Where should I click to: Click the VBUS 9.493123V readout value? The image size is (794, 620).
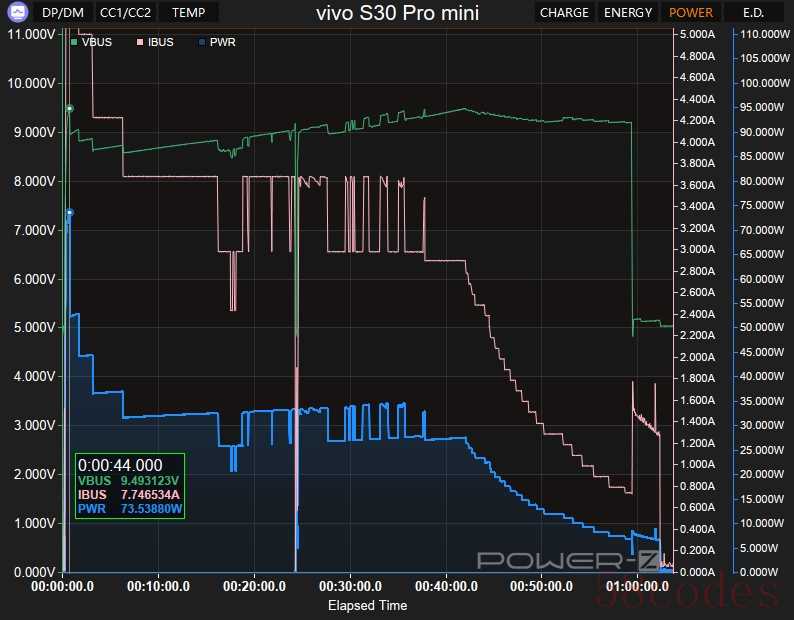click(149, 481)
